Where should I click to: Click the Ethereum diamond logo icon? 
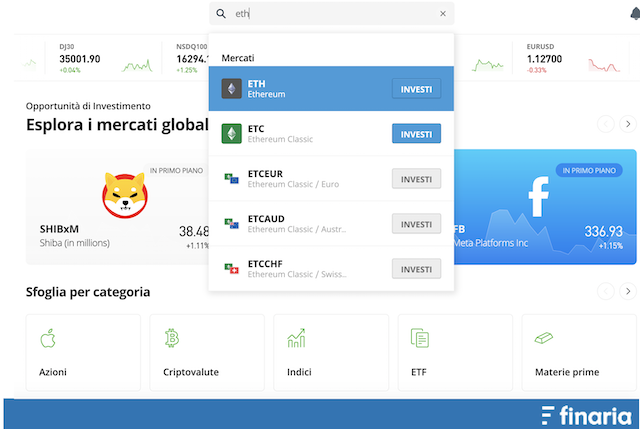(231, 89)
